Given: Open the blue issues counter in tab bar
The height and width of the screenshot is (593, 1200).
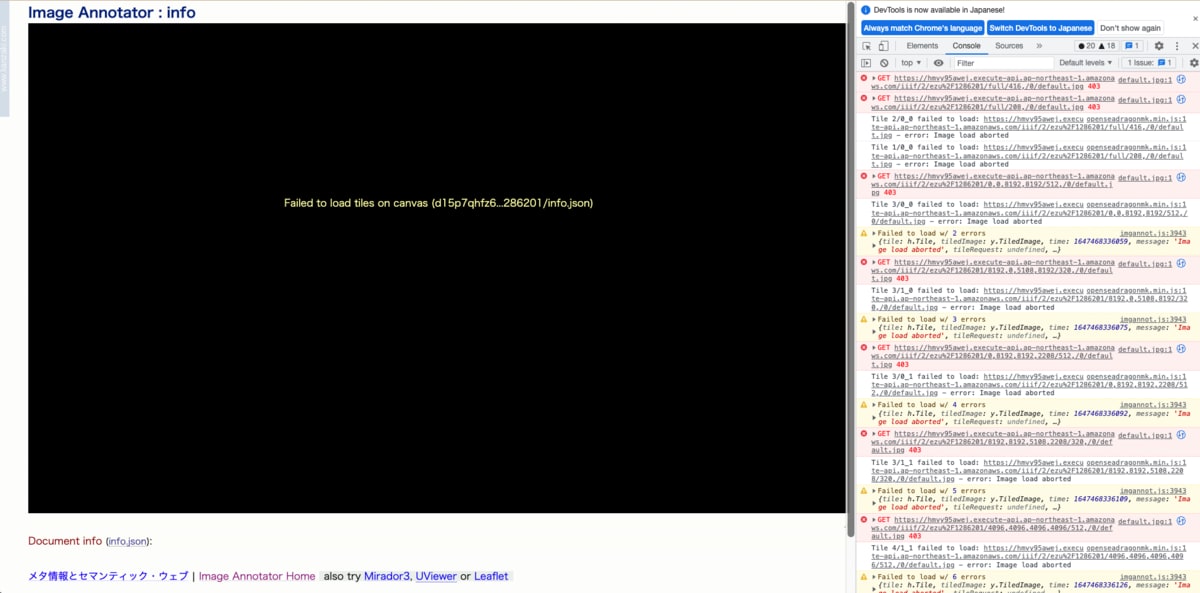Looking at the screenshot, I should point(1132,46).
